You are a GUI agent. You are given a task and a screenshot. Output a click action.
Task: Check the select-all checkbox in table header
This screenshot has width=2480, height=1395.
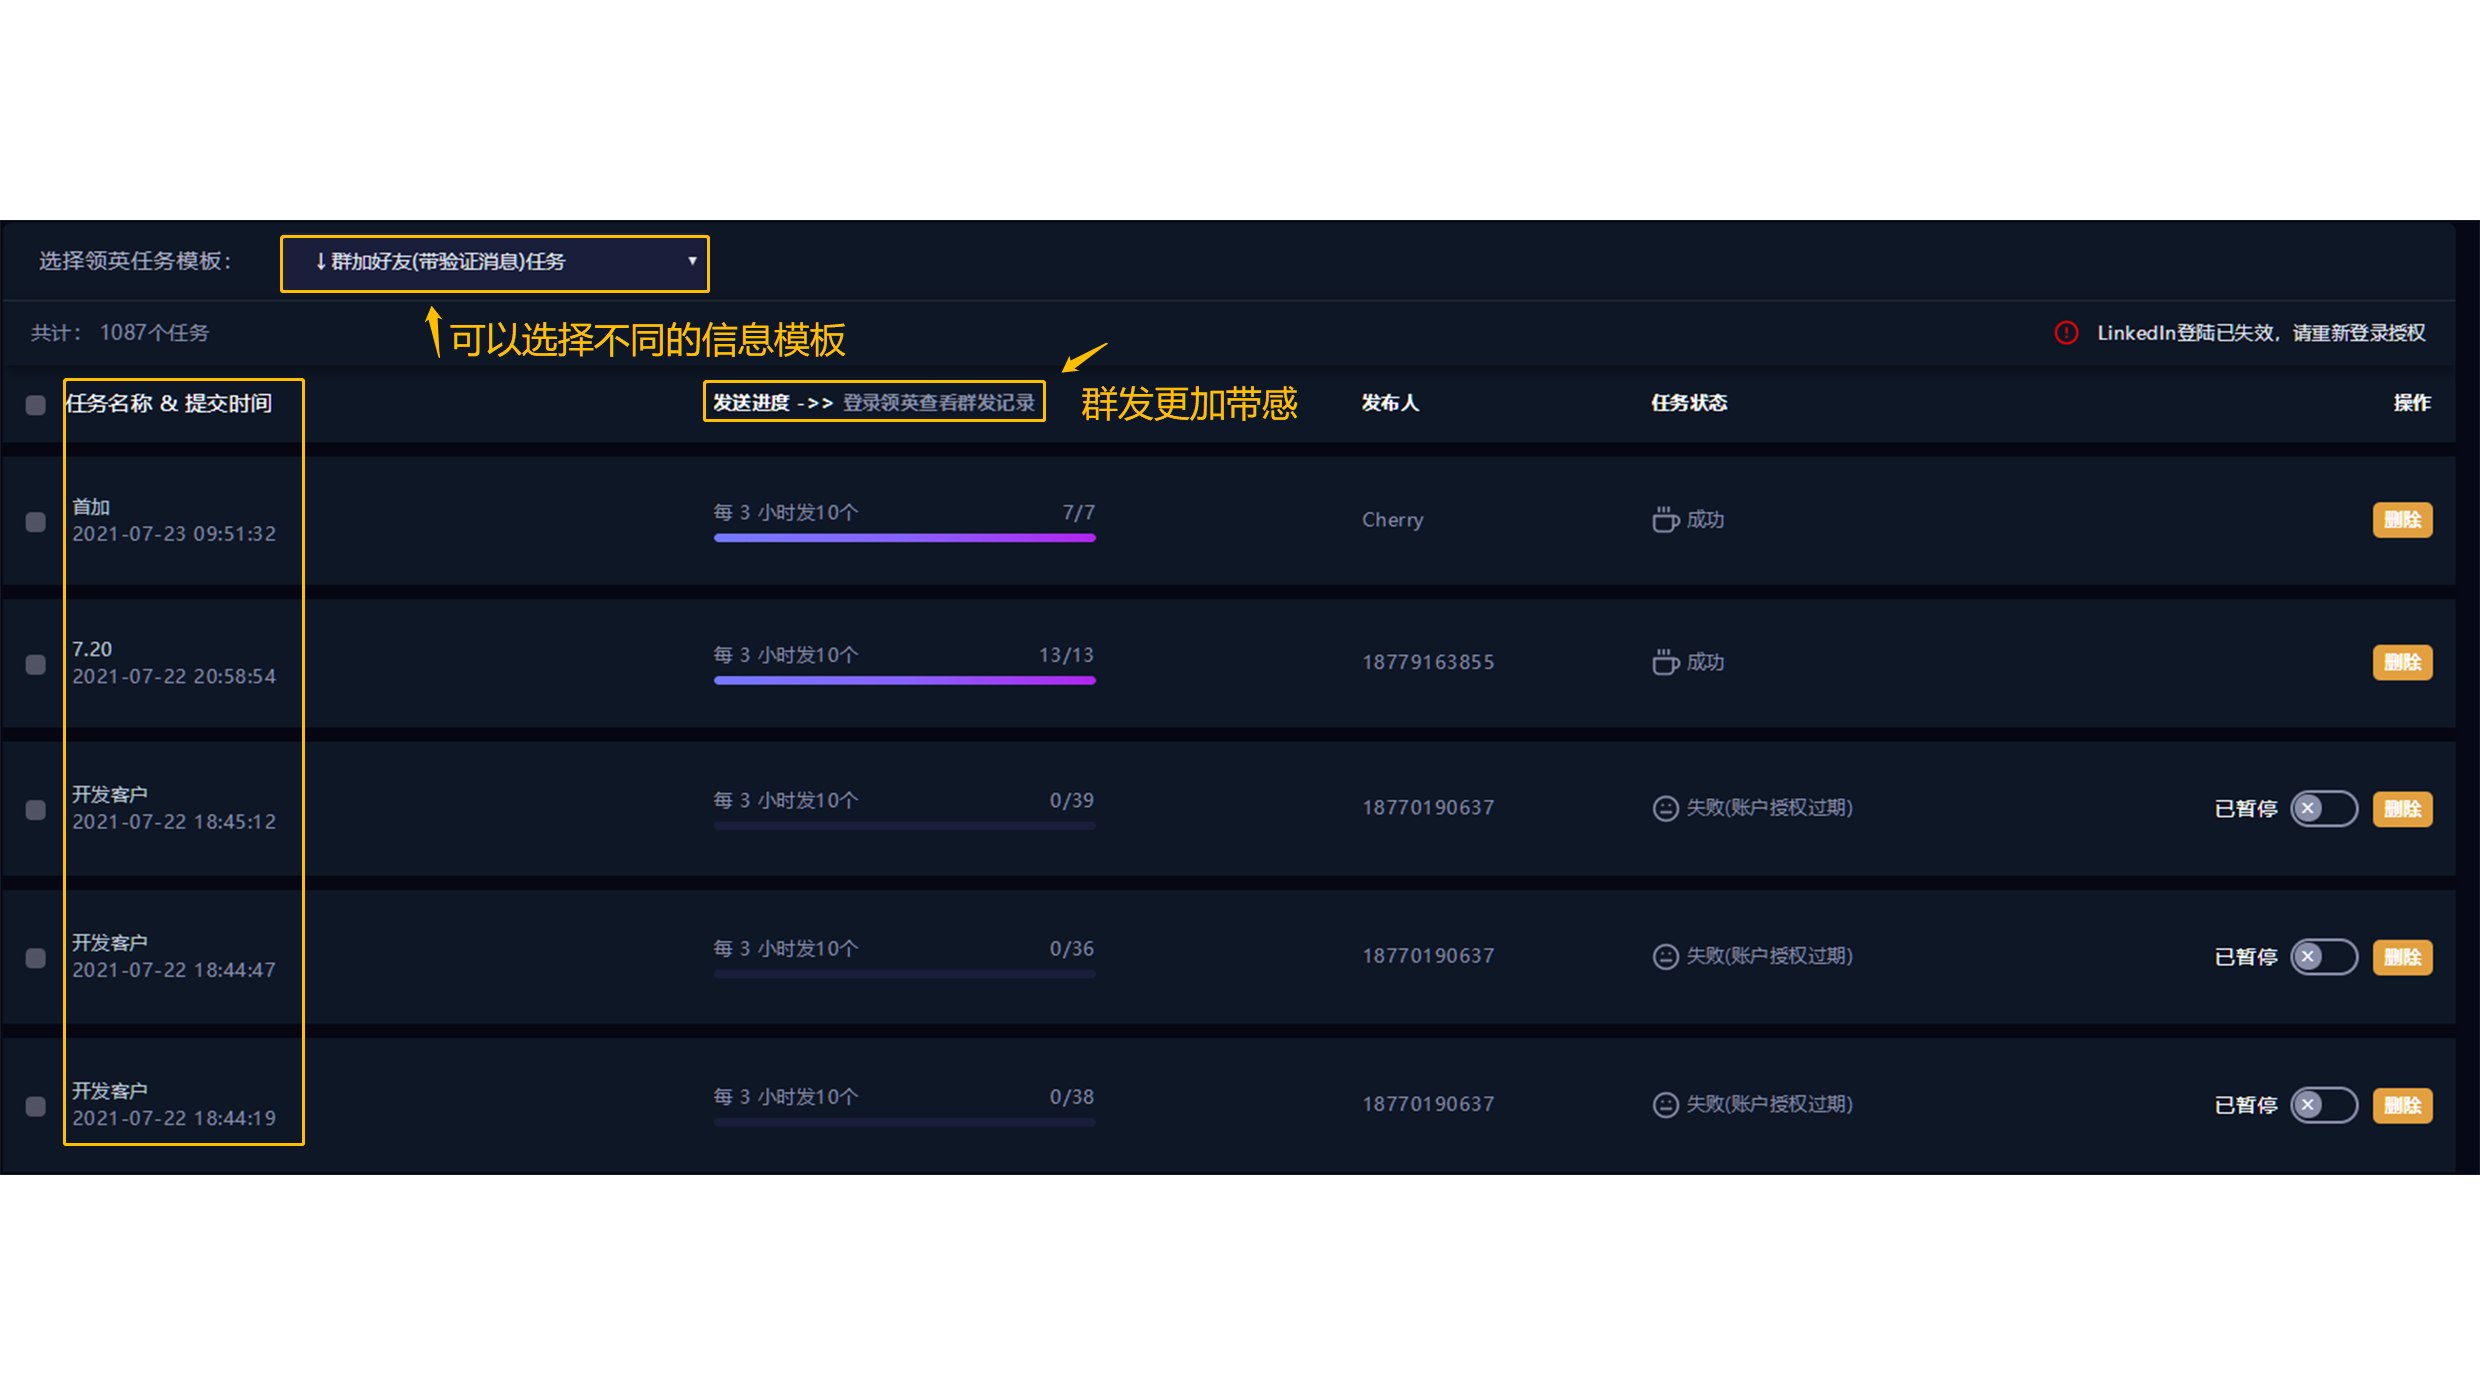[x=36, y=405]
